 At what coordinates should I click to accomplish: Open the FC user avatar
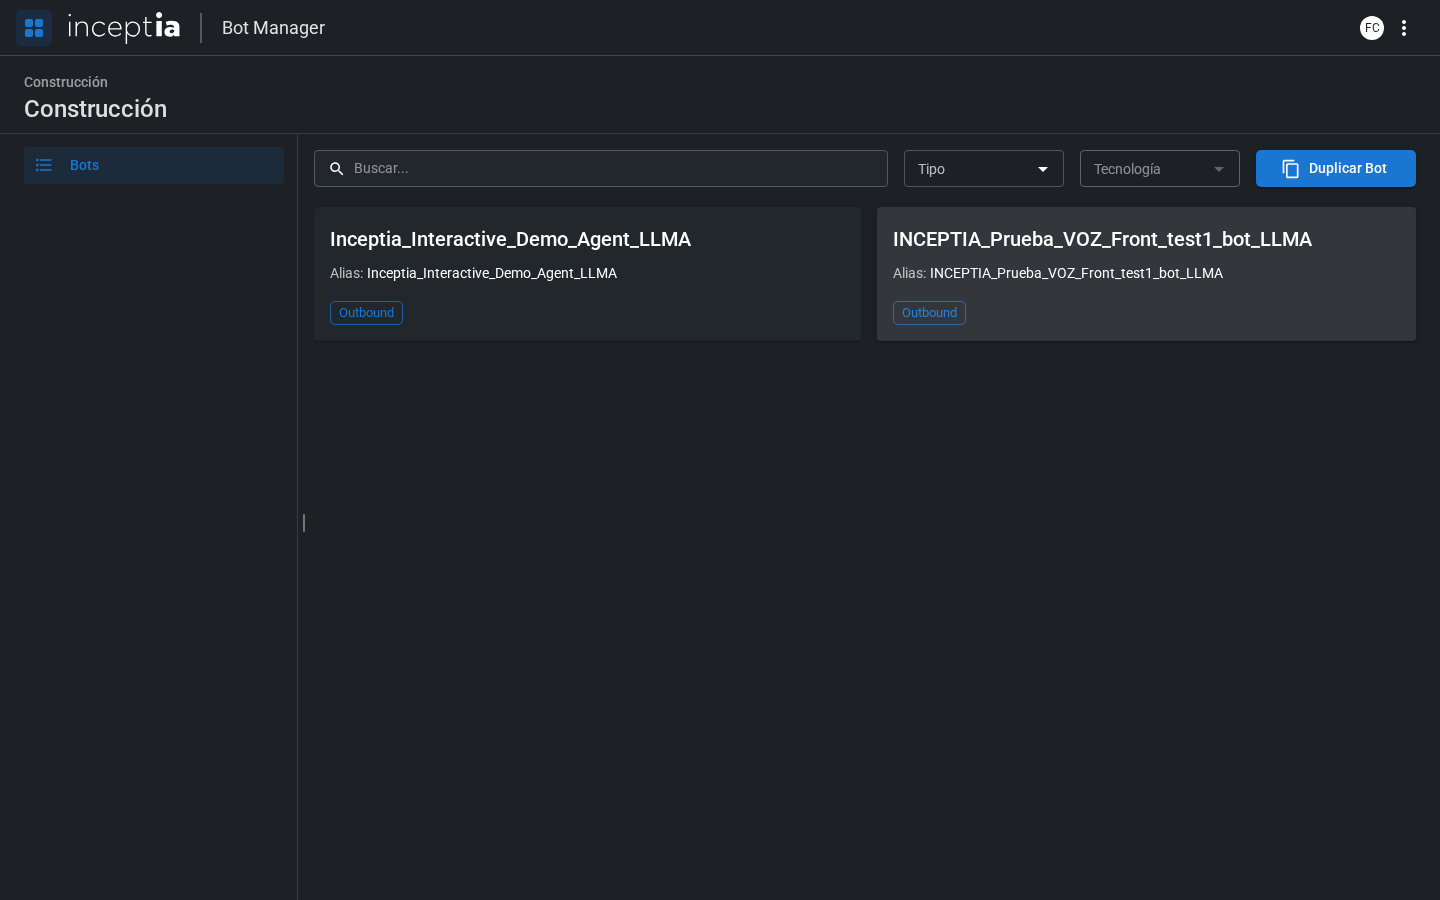coord(1372,28)
